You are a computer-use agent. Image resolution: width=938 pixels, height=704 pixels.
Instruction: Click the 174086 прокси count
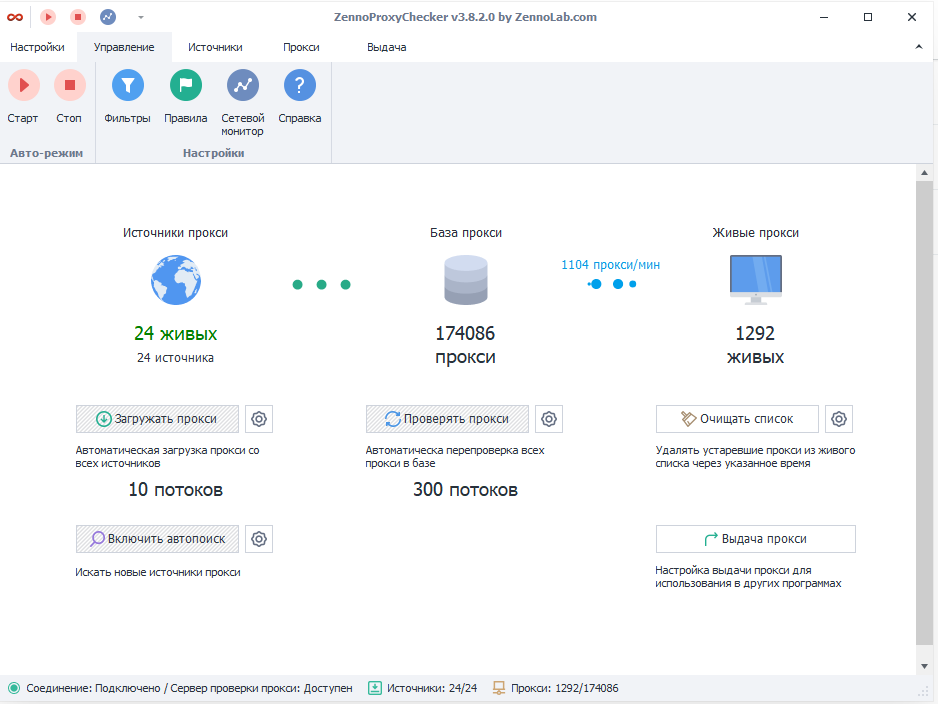465,345
